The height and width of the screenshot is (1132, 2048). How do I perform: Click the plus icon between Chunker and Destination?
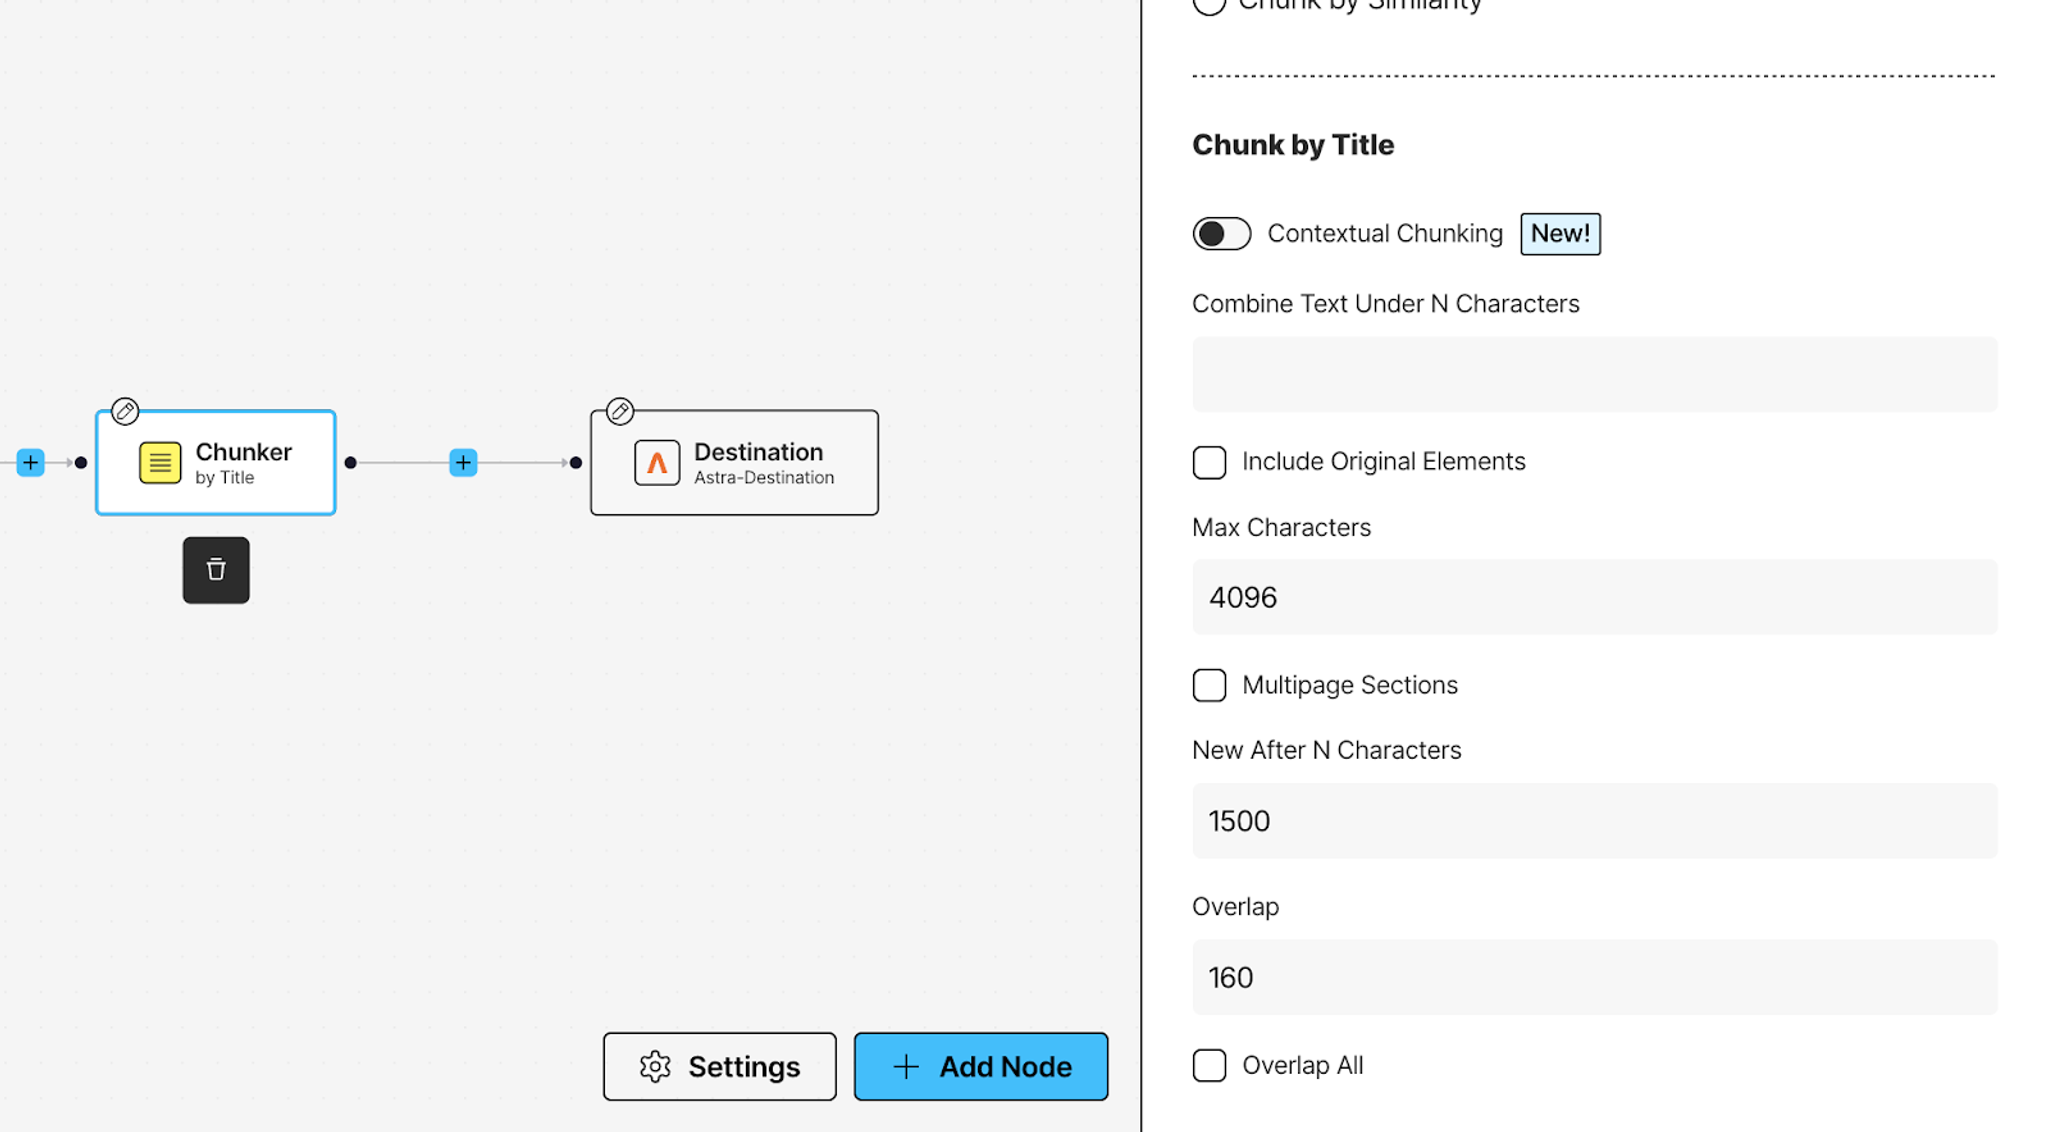pyautogui.click(x=463, y=463)
